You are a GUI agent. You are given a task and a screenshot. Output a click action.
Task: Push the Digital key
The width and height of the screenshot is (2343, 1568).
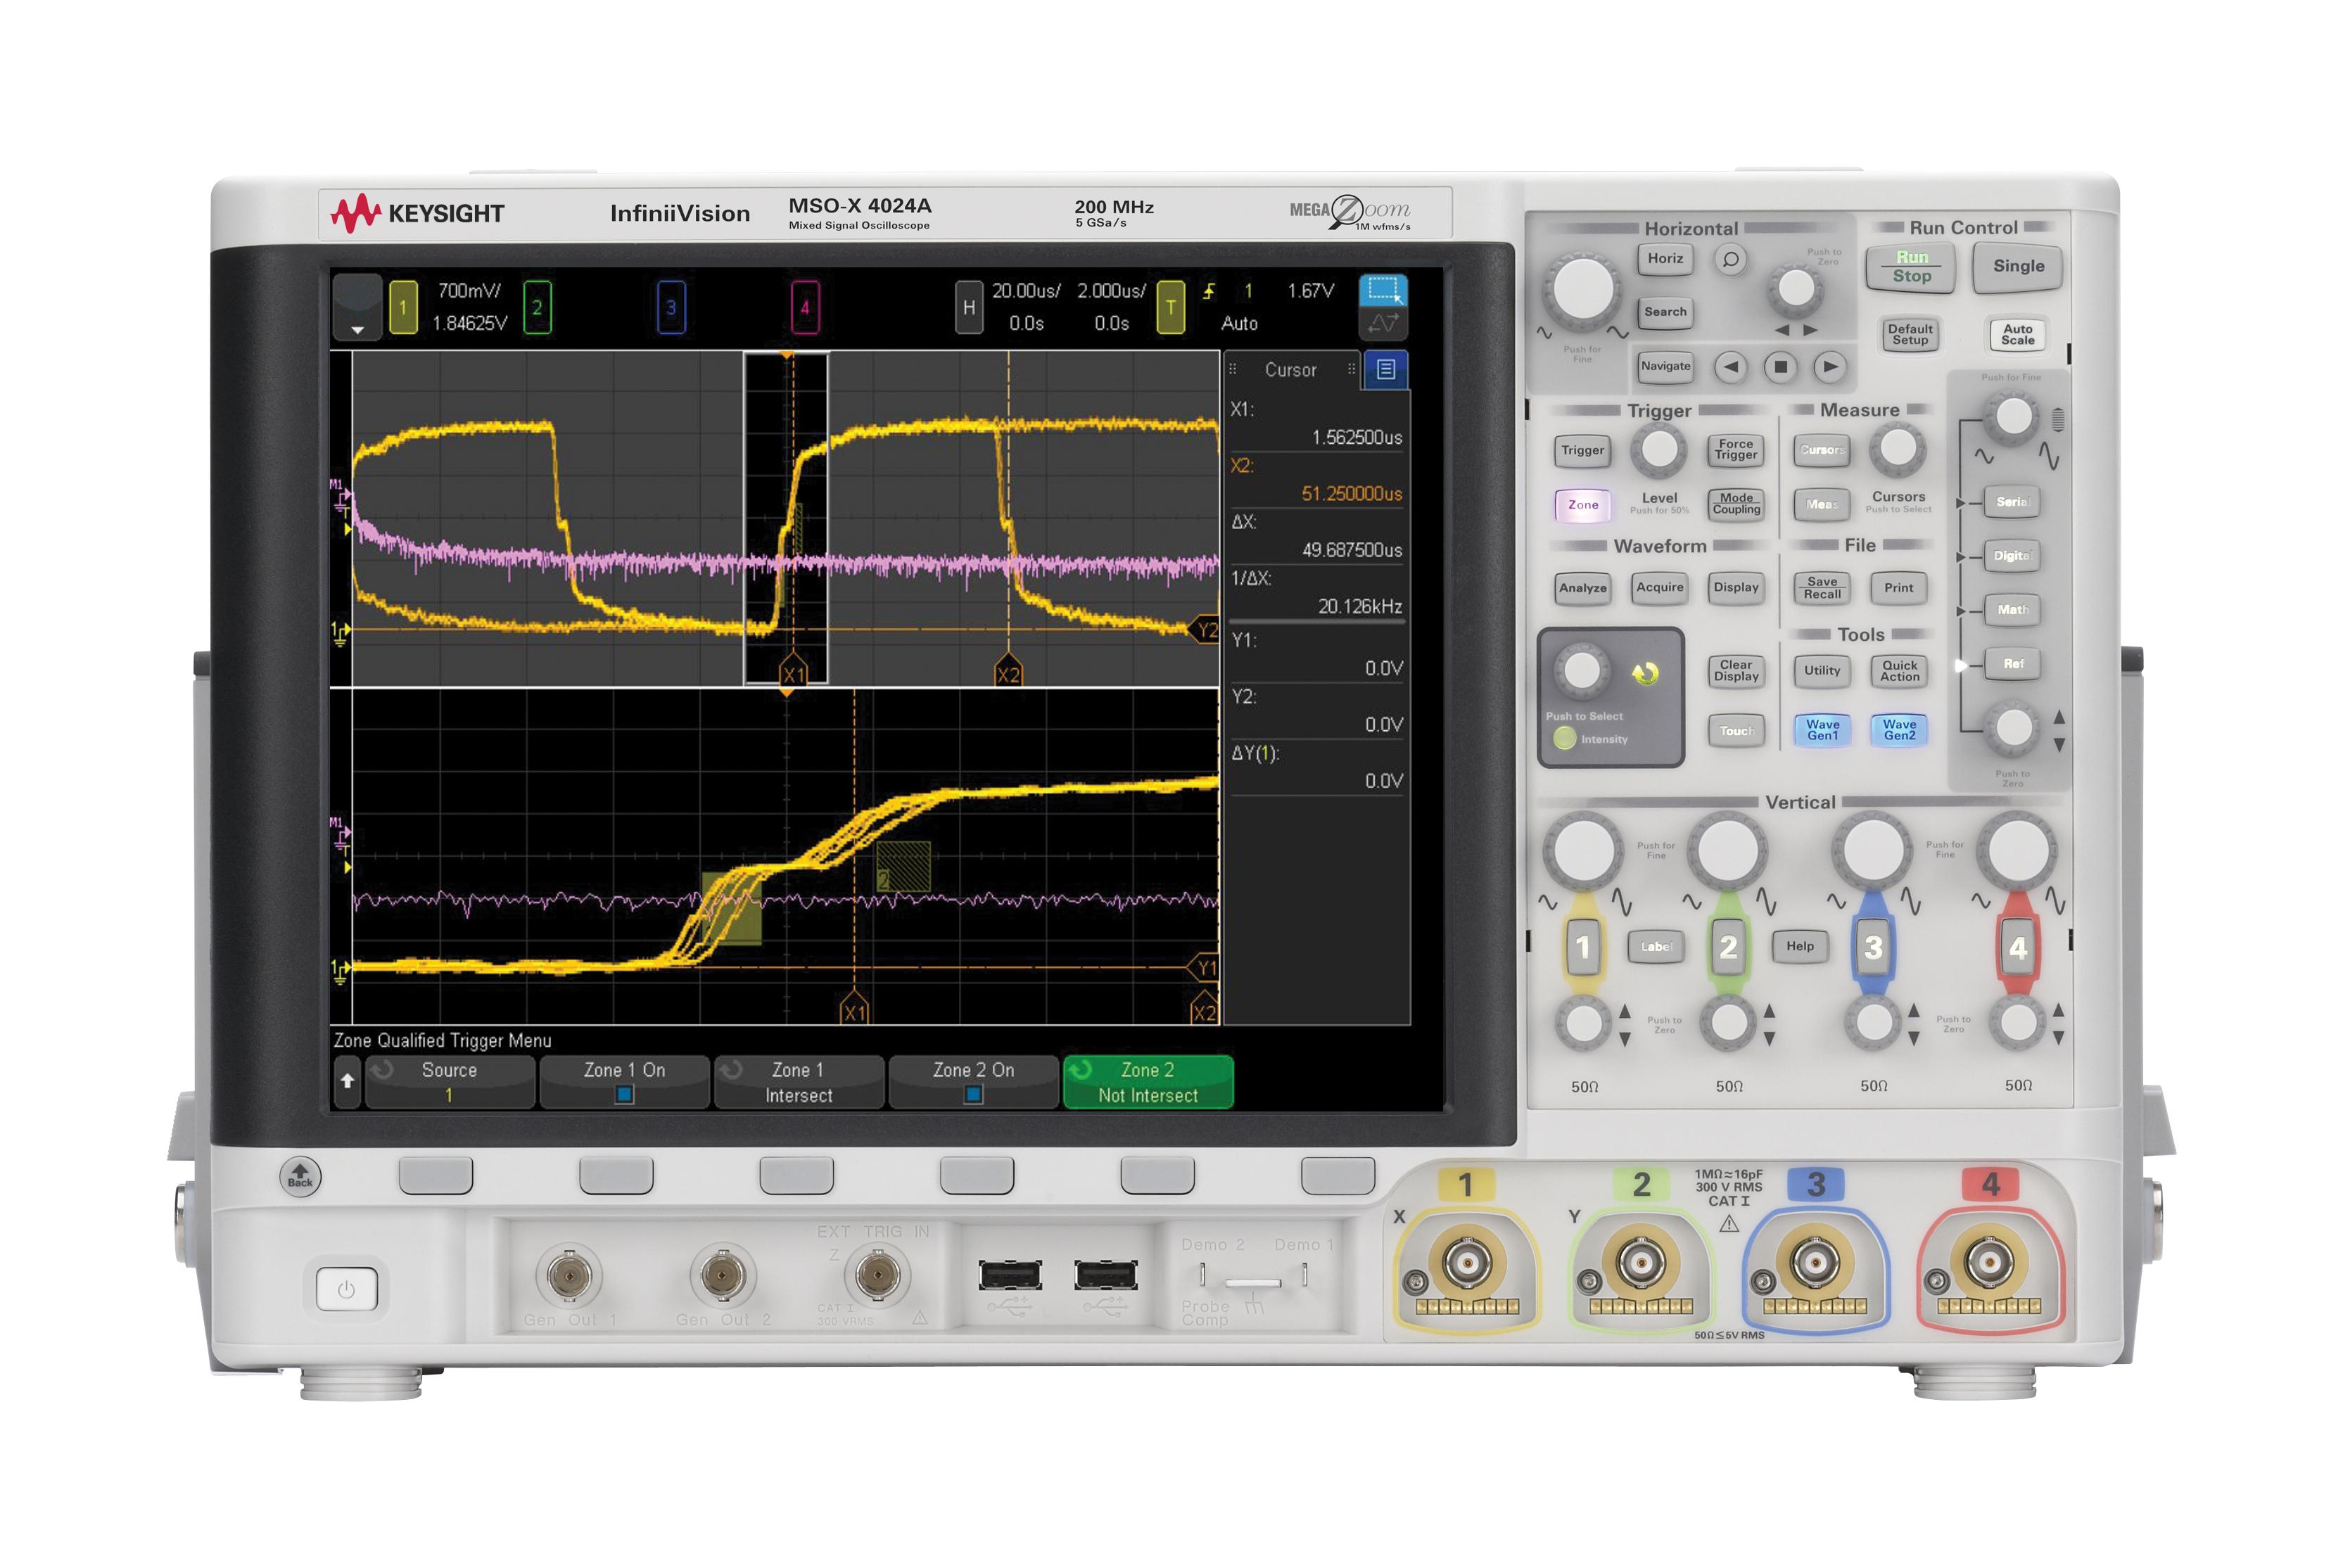[x=2012, y=556]
